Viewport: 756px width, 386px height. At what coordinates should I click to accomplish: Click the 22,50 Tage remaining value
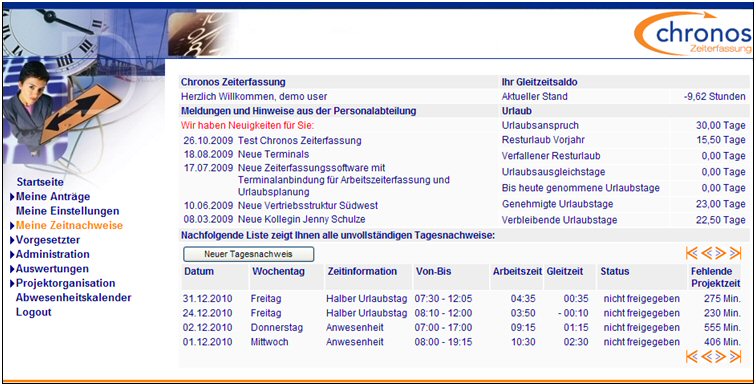click(721, 220)
